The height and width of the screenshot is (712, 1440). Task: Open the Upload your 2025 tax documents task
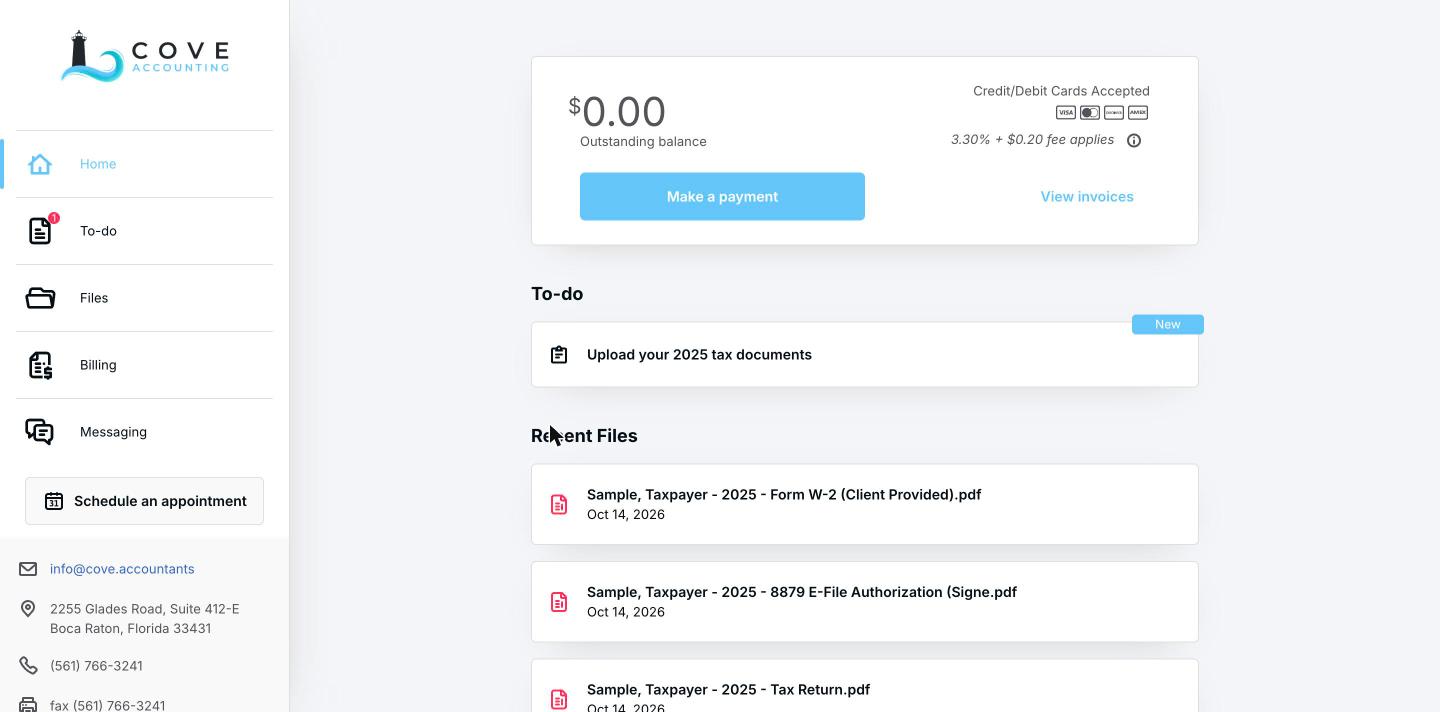[x=865, y=355]
